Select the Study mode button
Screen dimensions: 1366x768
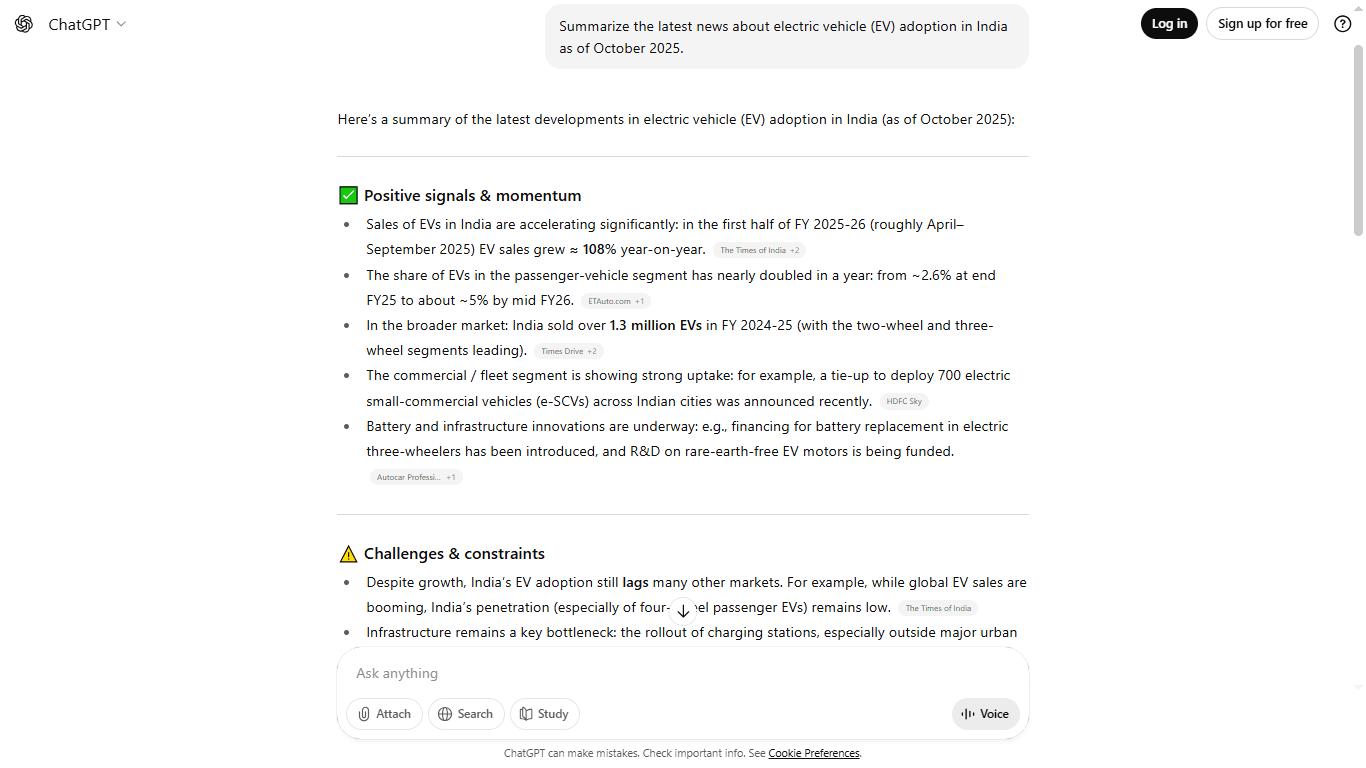pos(544,714)
